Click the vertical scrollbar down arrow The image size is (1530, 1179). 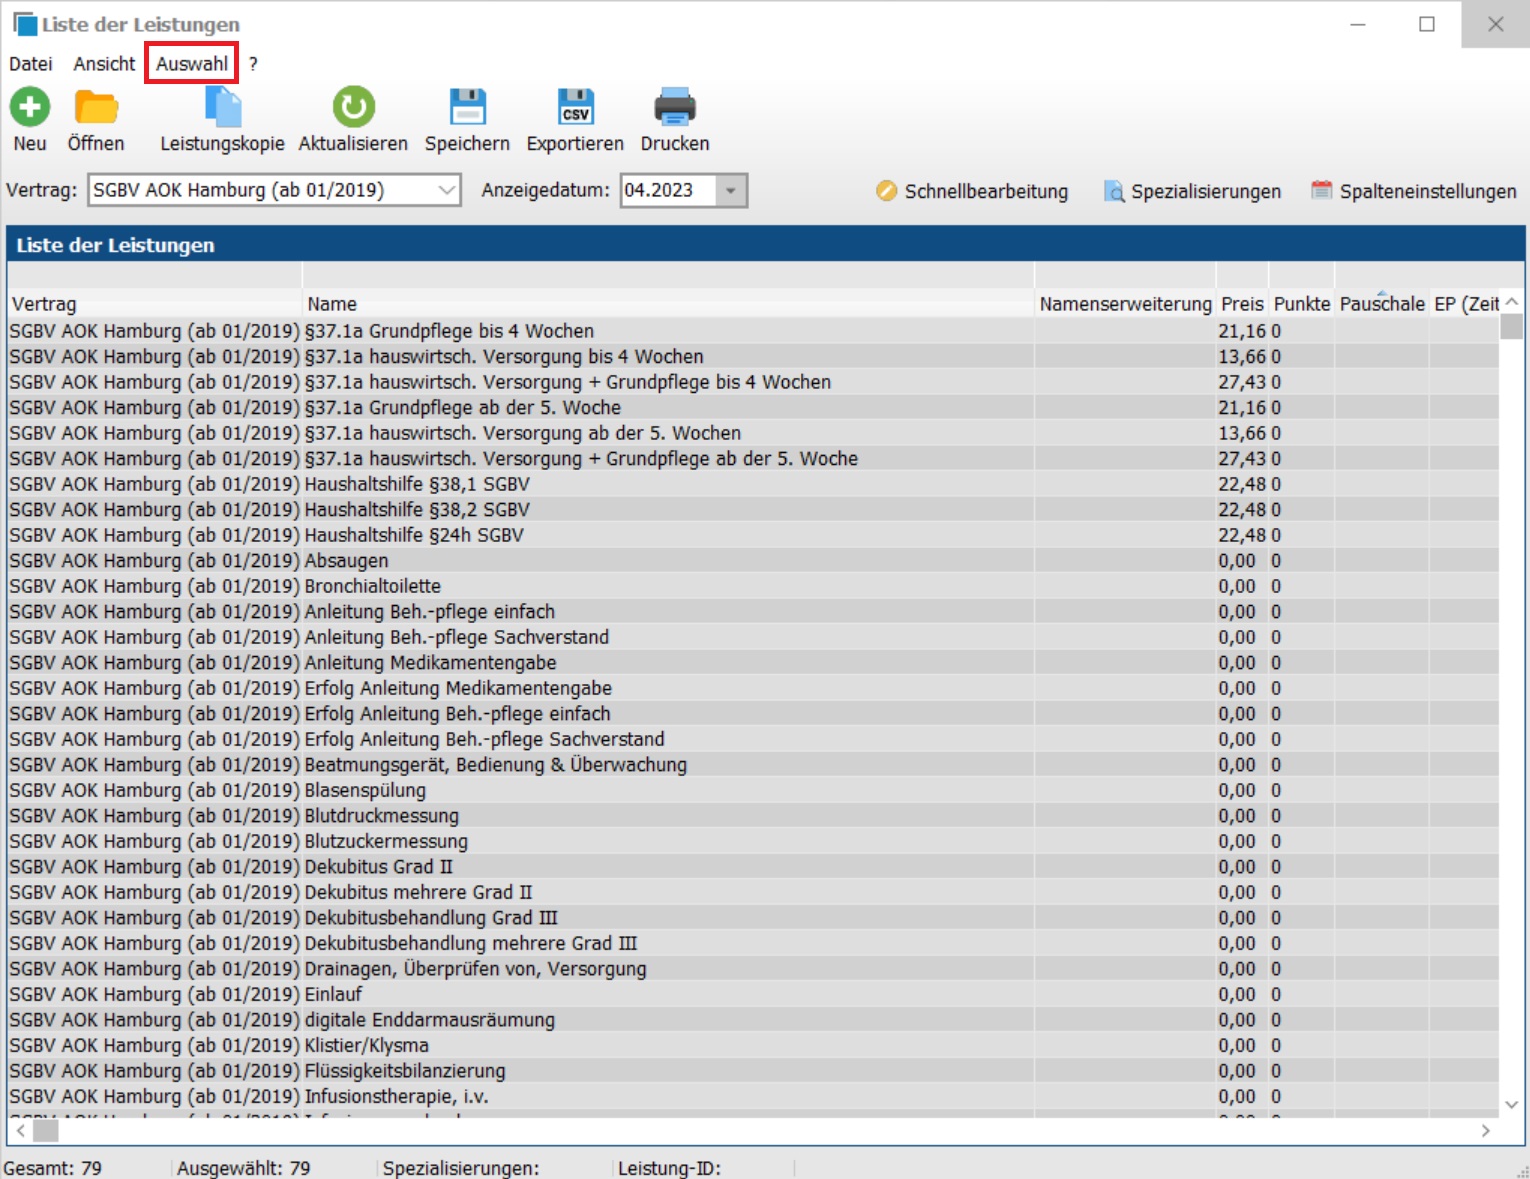(x=1511, y=1104)
